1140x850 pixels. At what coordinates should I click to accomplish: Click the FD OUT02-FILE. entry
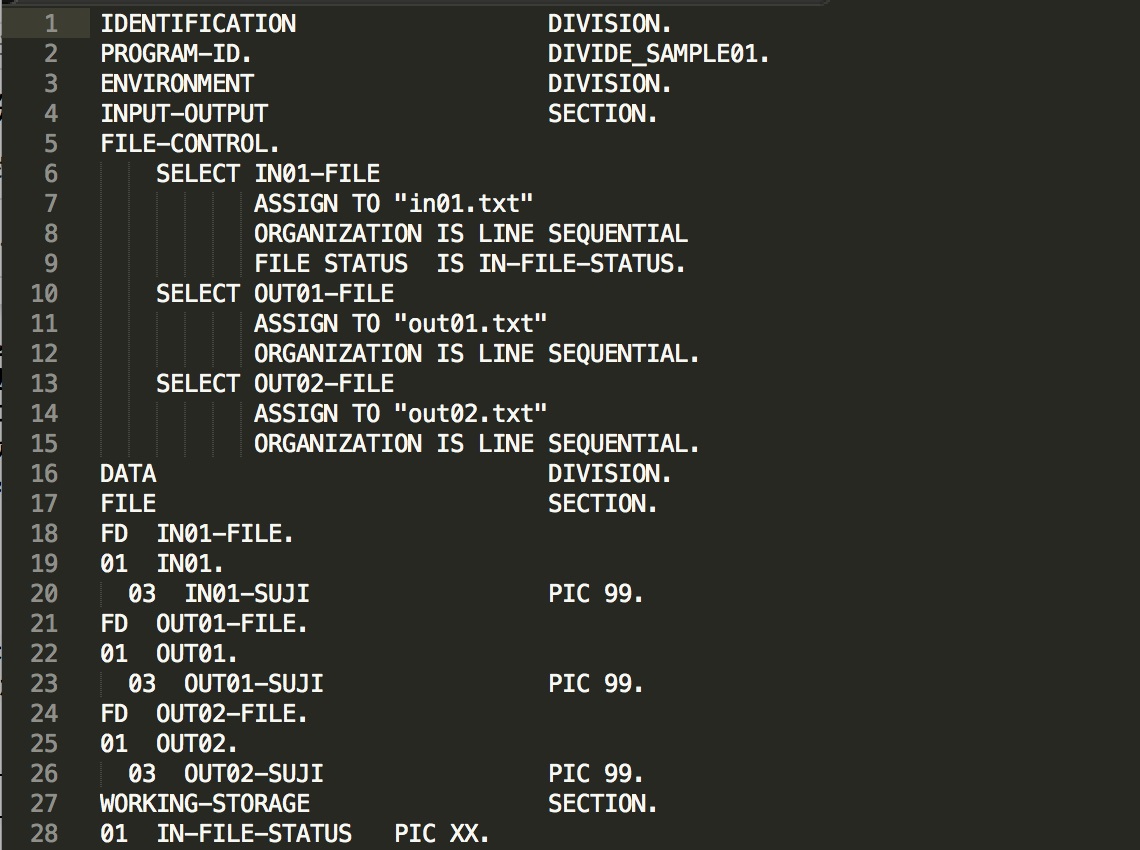coord(204,714)
